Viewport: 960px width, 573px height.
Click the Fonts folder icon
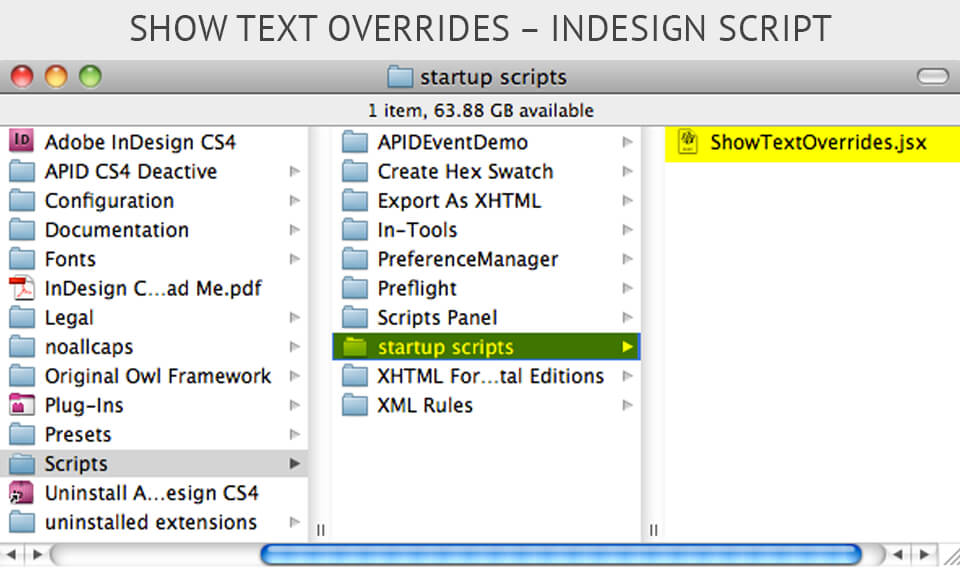(22, 258)
